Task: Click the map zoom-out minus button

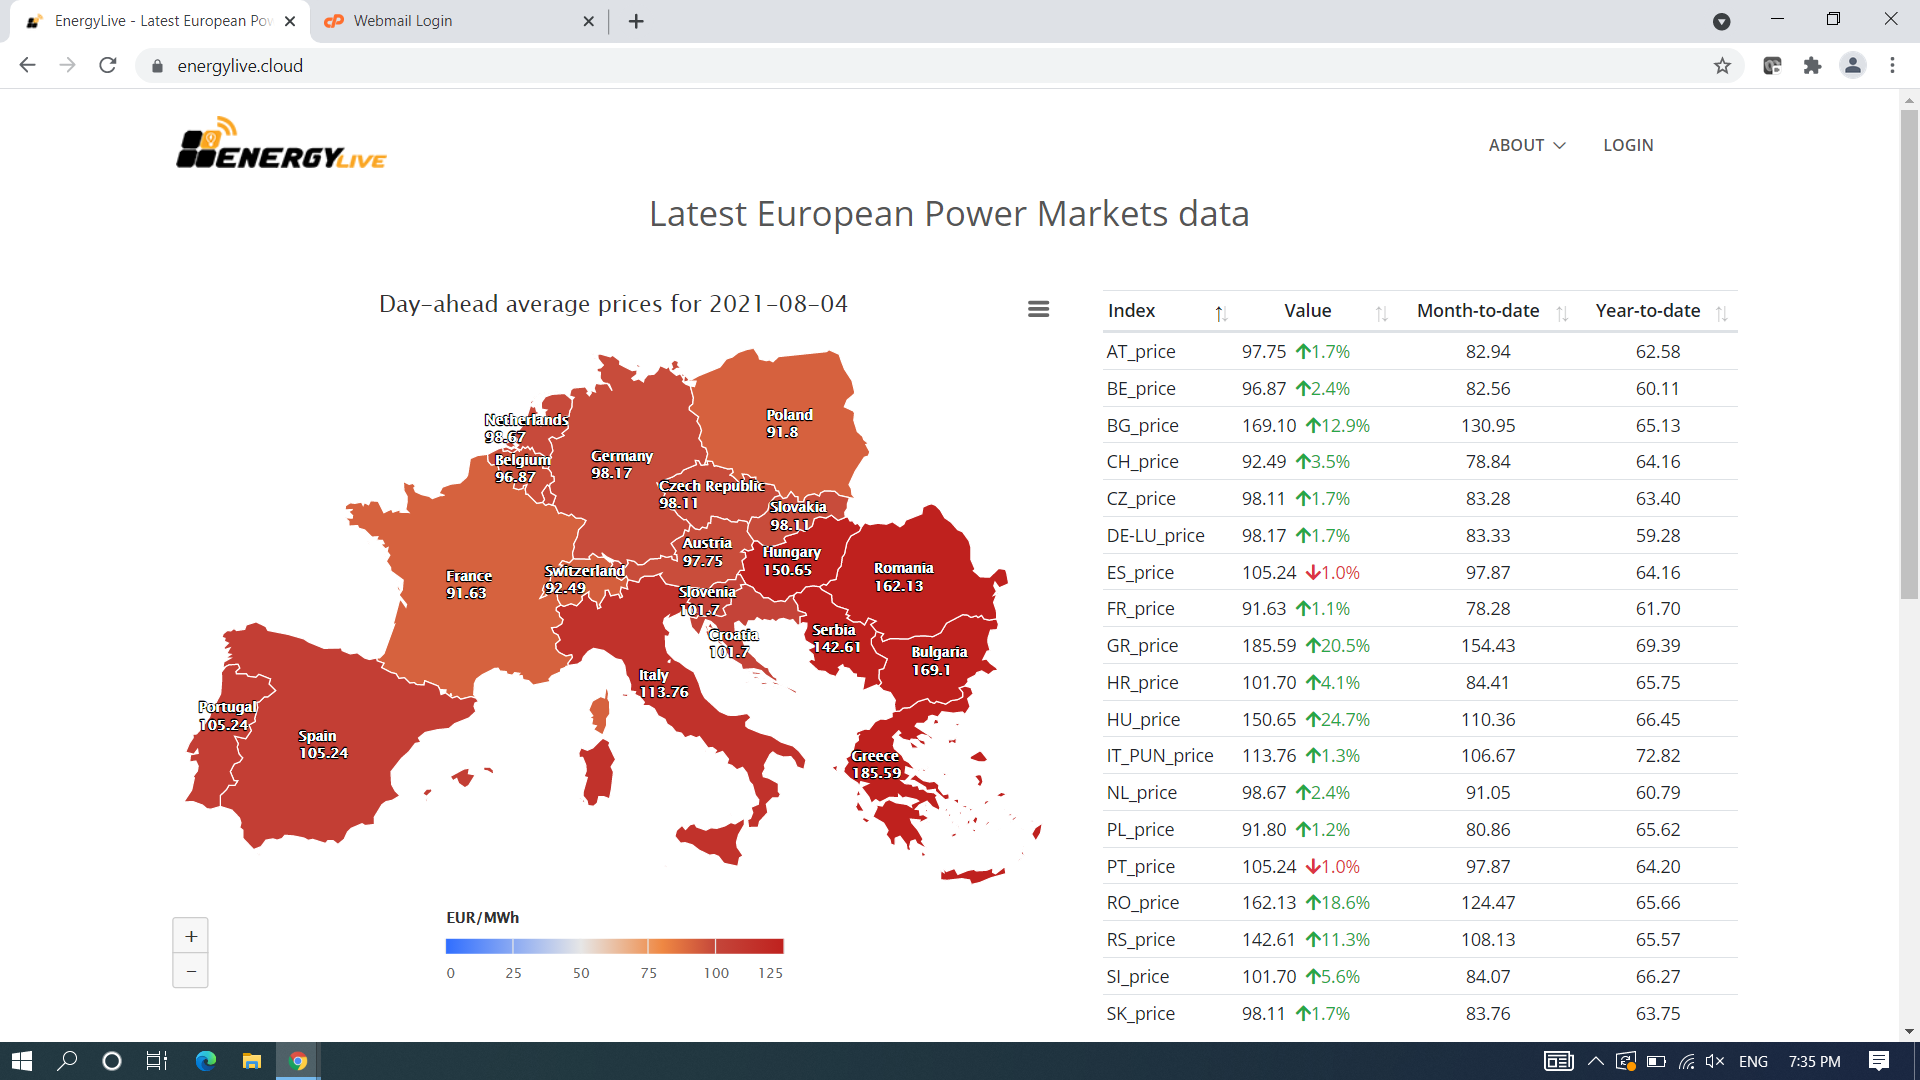Action: 191,971
